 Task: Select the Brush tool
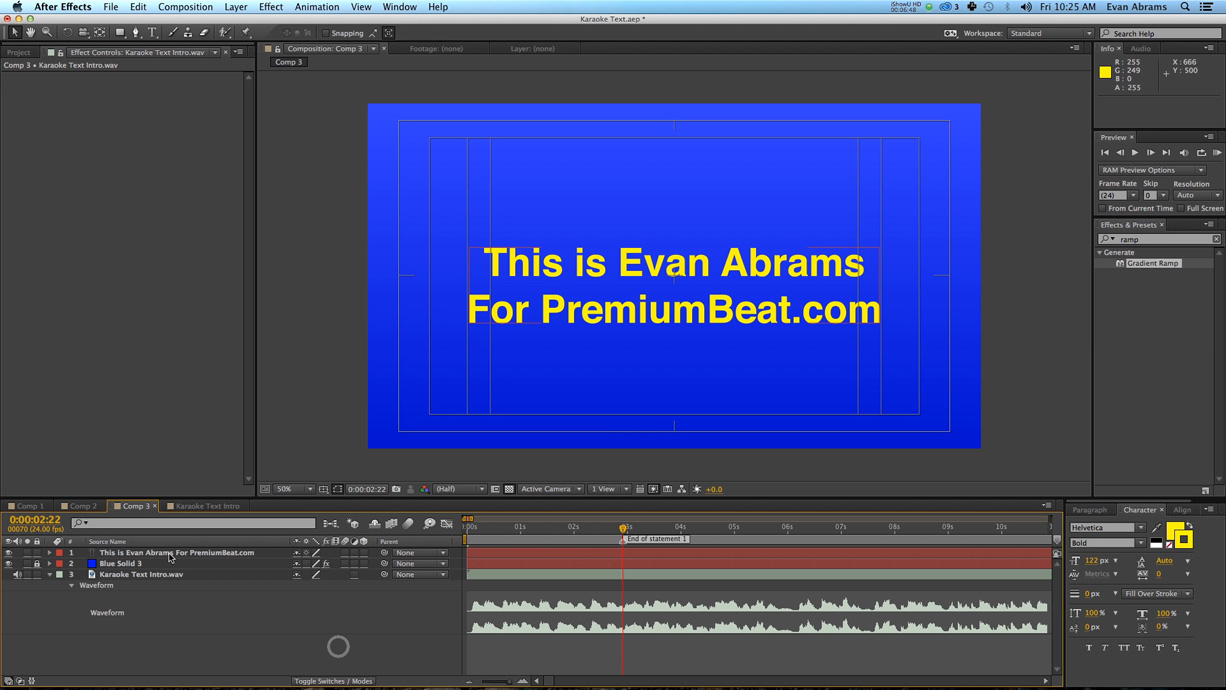173,32
